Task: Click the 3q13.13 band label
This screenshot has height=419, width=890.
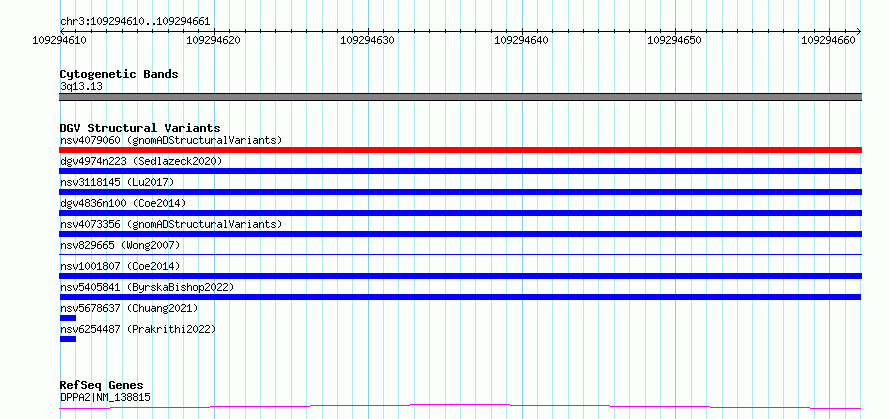Action: click(81, 87)
